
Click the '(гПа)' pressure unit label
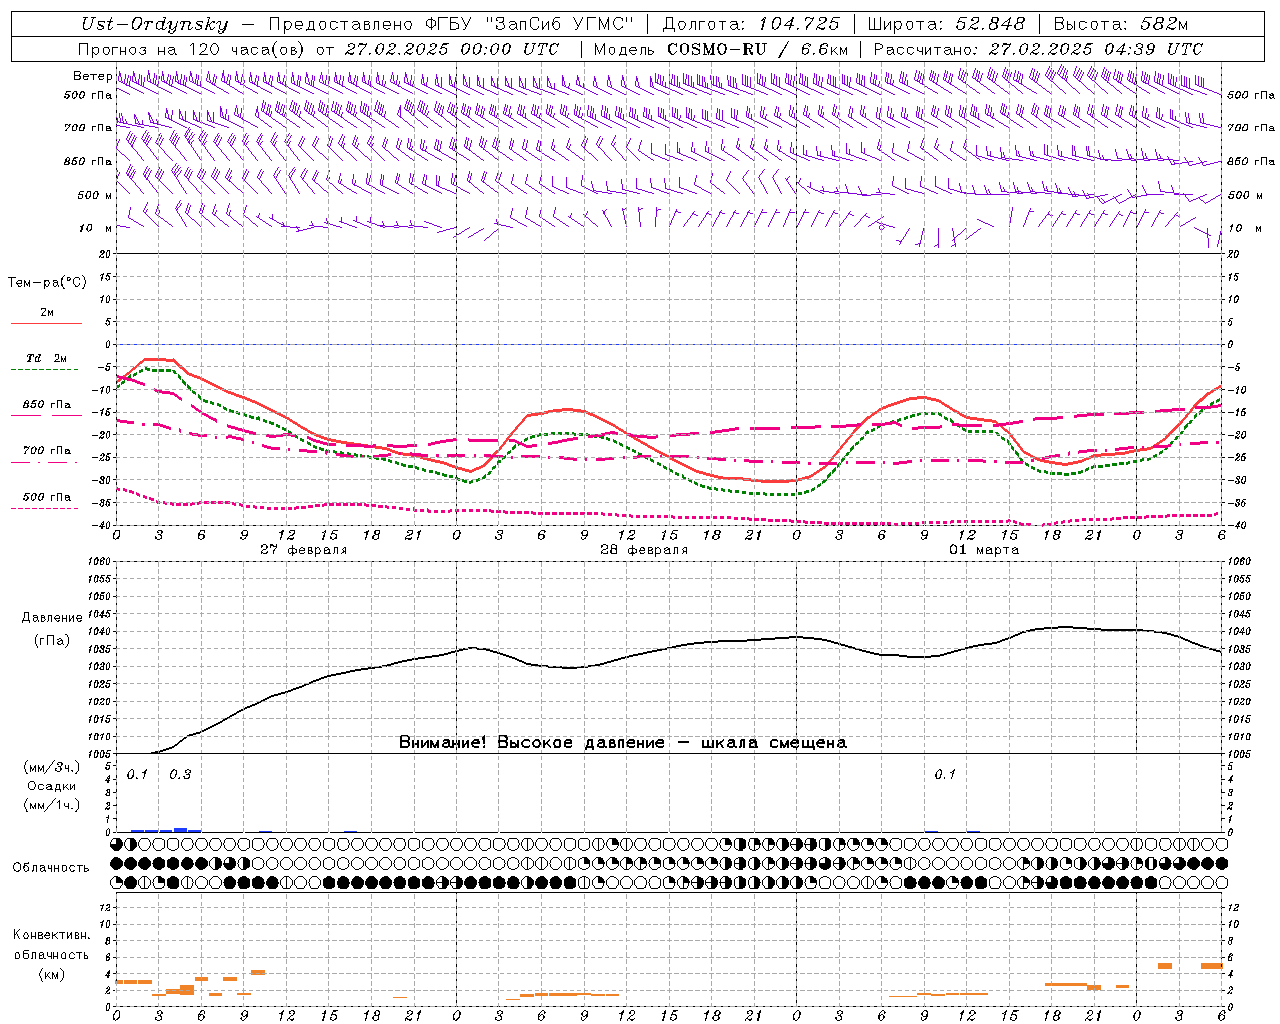pos(51,641)
